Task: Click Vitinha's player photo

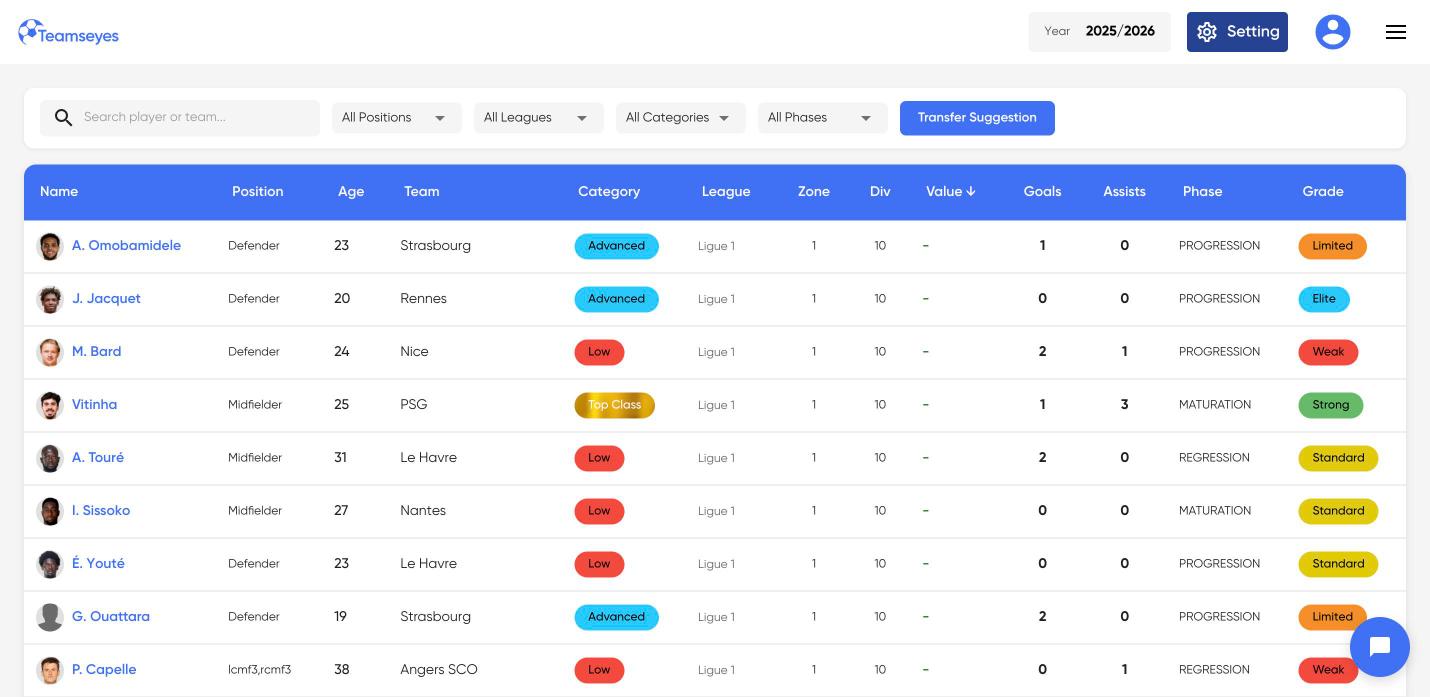Action: (50, 405)
